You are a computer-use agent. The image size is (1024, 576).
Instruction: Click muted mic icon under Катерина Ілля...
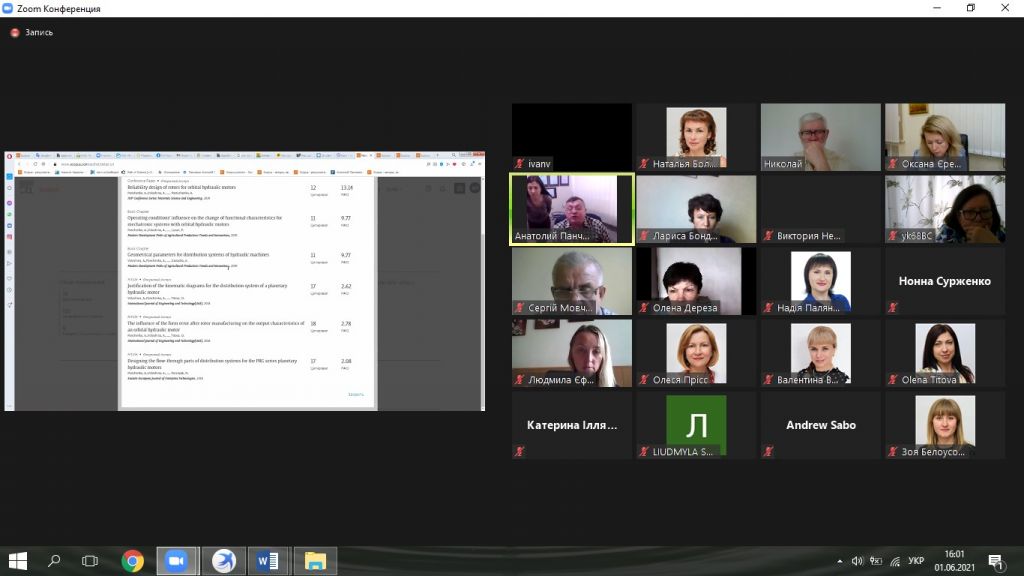click(520, 451)
